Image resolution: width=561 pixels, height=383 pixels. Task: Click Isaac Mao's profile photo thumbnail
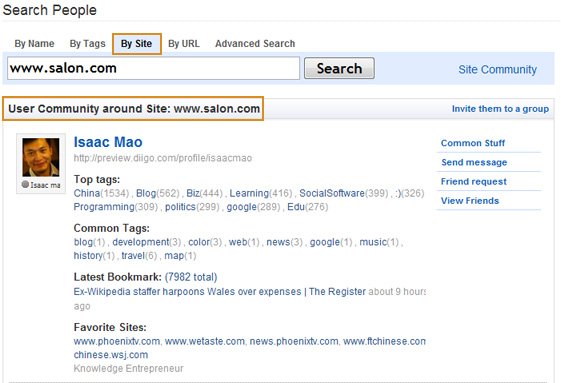(x=41, y=157)
